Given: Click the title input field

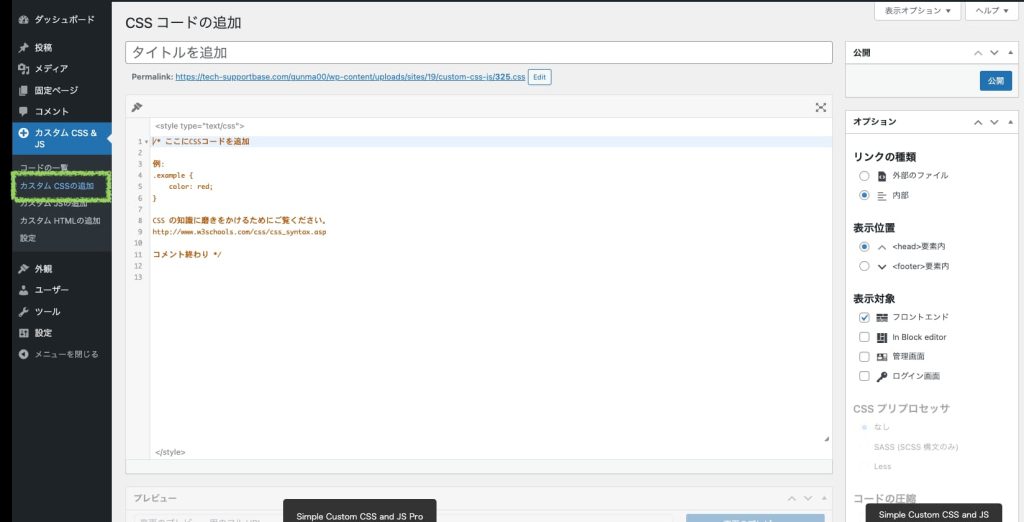Looking at the screenshot, I should (x=478, y=52).
